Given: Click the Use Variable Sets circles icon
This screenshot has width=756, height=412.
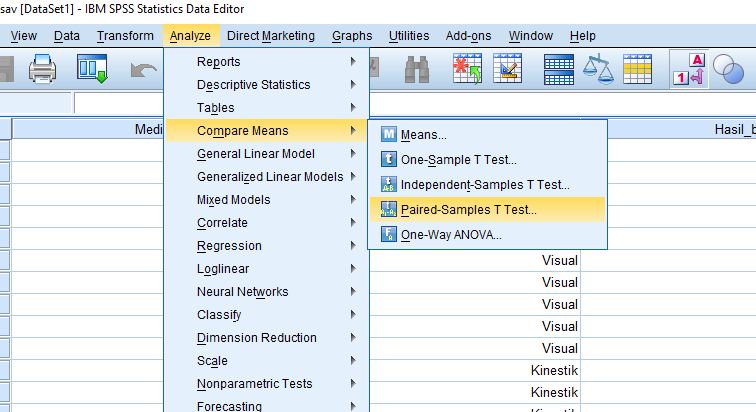Looking at the screenshot, I should (x=729, y=69).
